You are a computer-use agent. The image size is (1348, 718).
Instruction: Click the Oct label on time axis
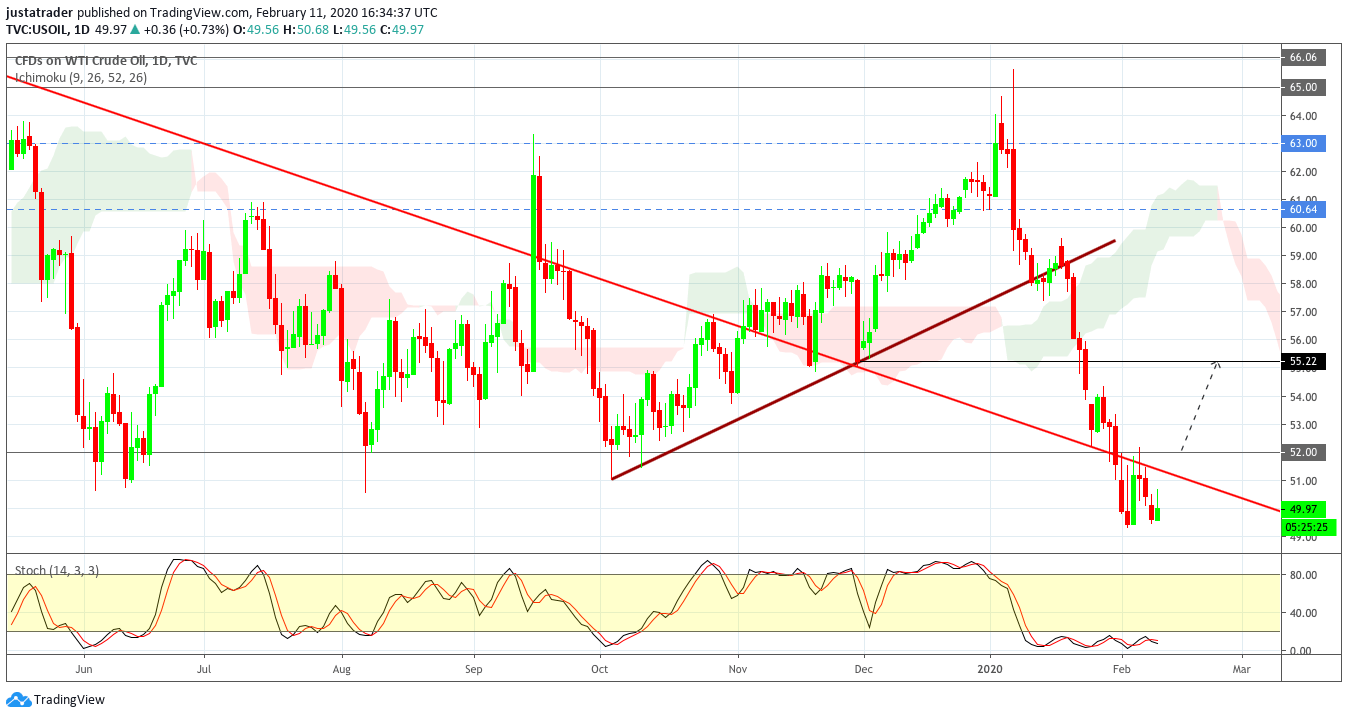pos(600,669)
